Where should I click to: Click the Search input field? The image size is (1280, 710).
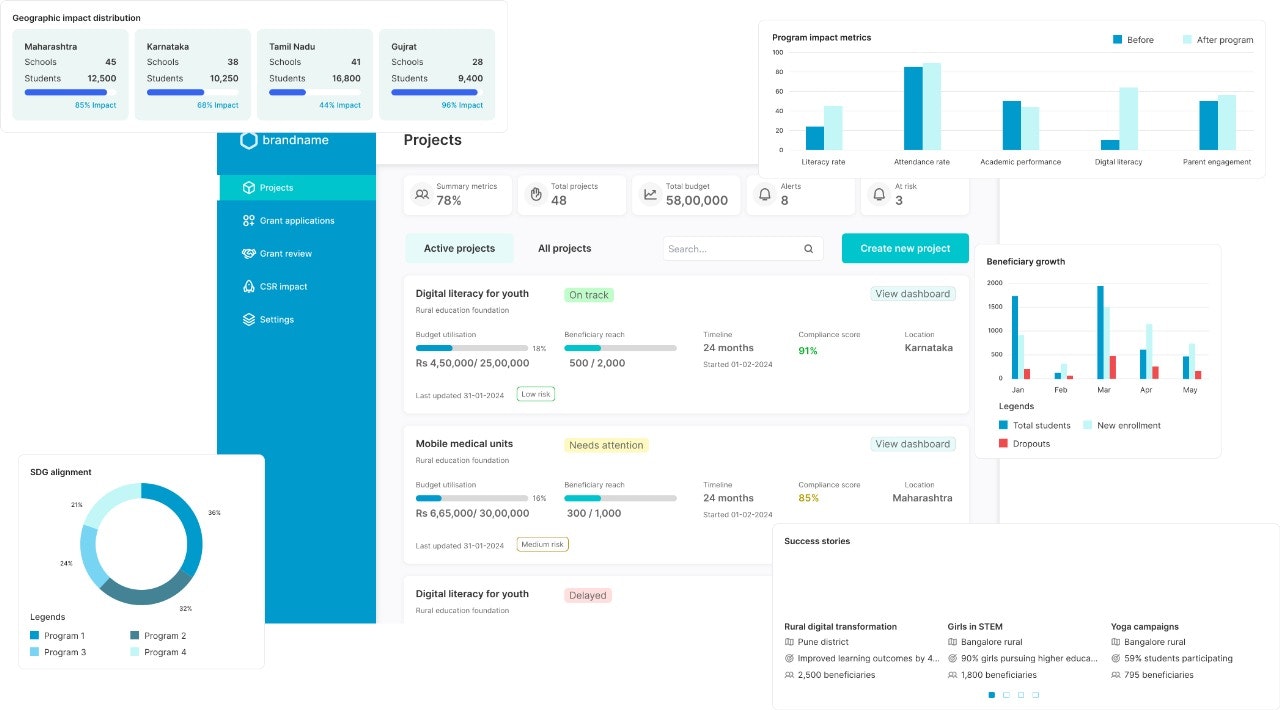point(743,249)
